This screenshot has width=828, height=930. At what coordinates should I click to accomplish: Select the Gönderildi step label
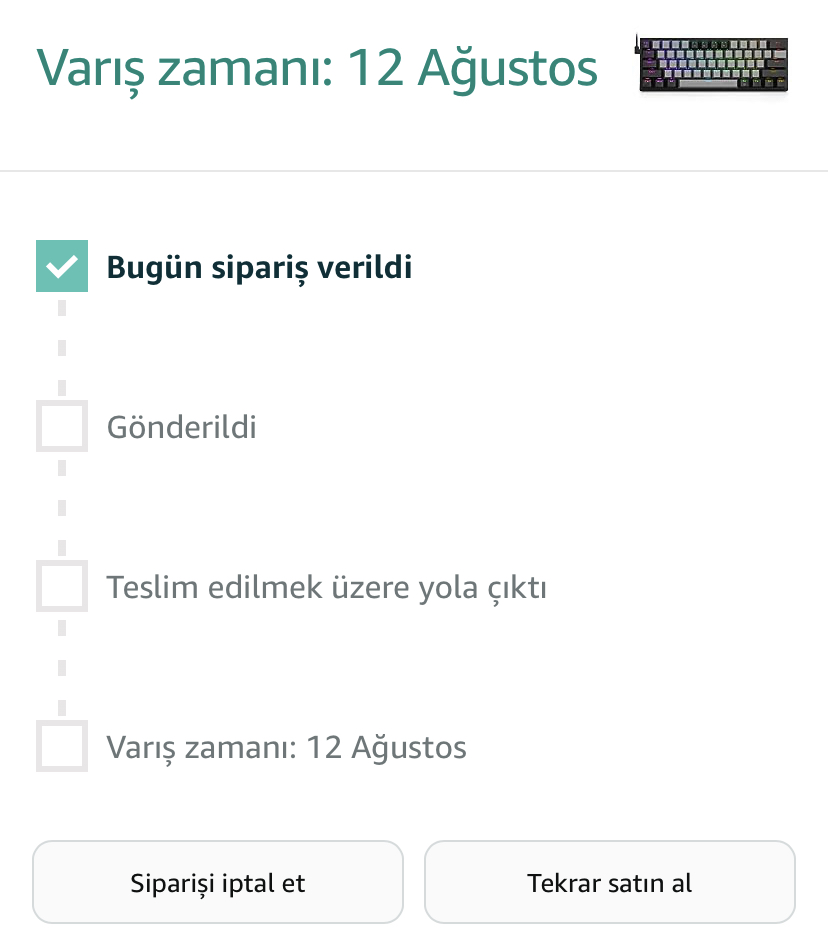point(181,428)
